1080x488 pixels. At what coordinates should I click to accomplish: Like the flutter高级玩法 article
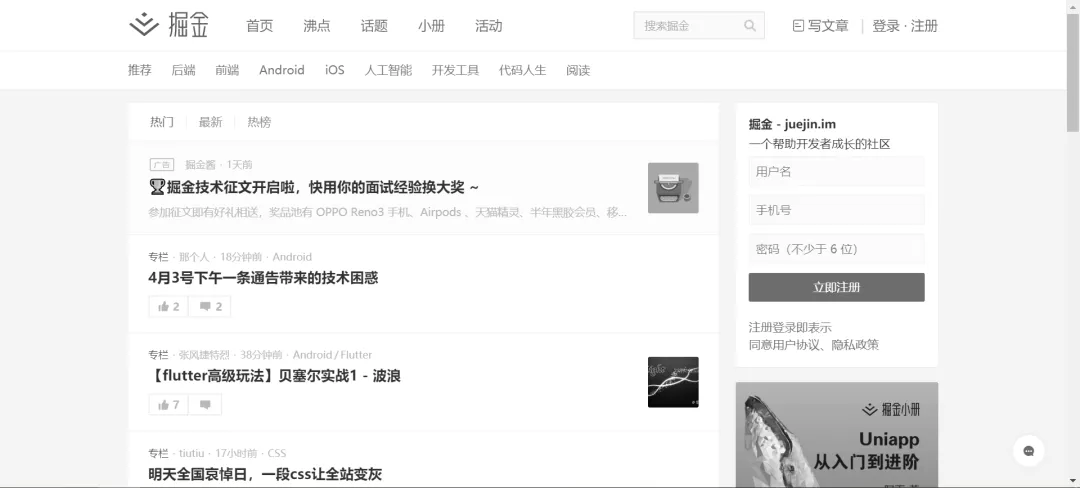point(169,405)
